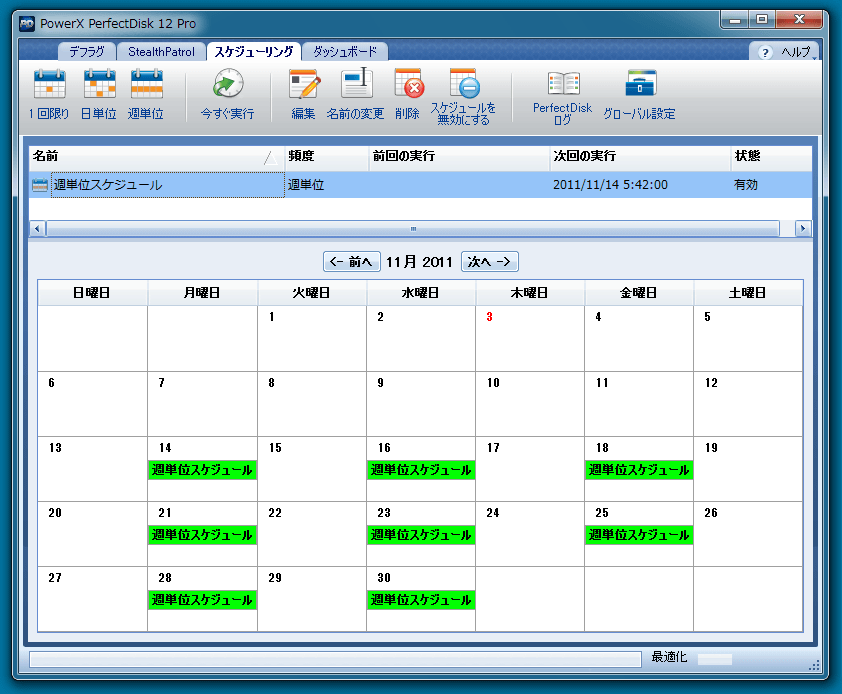The image size is (842, 694).
Task: Click the 最適化 status bar label
Action: 669,657
